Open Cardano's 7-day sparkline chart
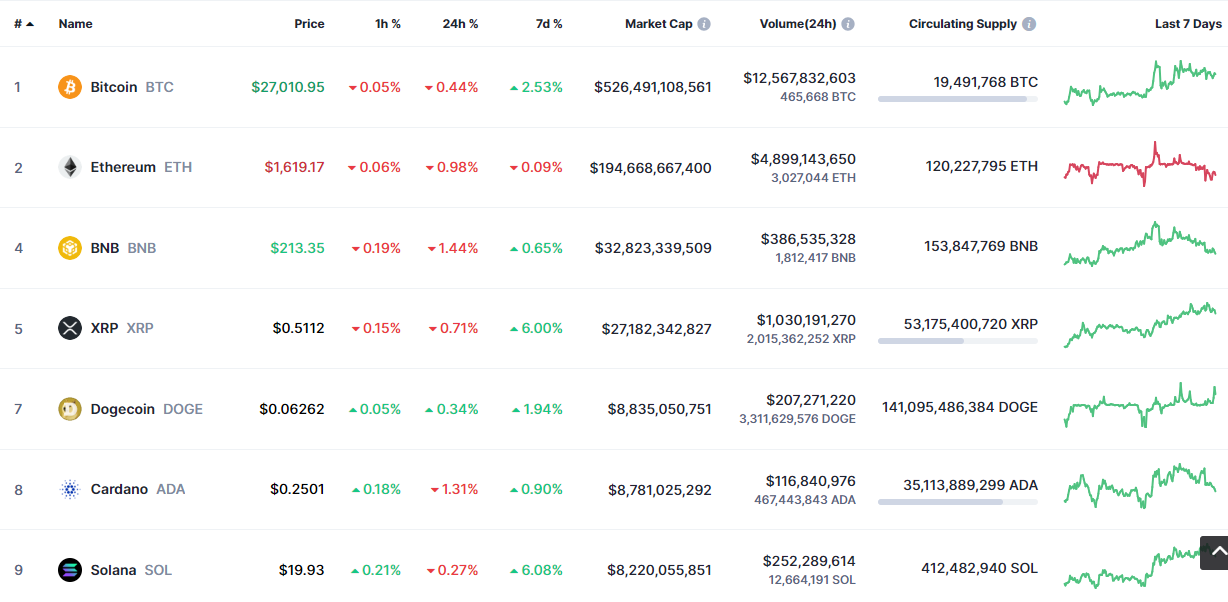 pos(1140,486)
